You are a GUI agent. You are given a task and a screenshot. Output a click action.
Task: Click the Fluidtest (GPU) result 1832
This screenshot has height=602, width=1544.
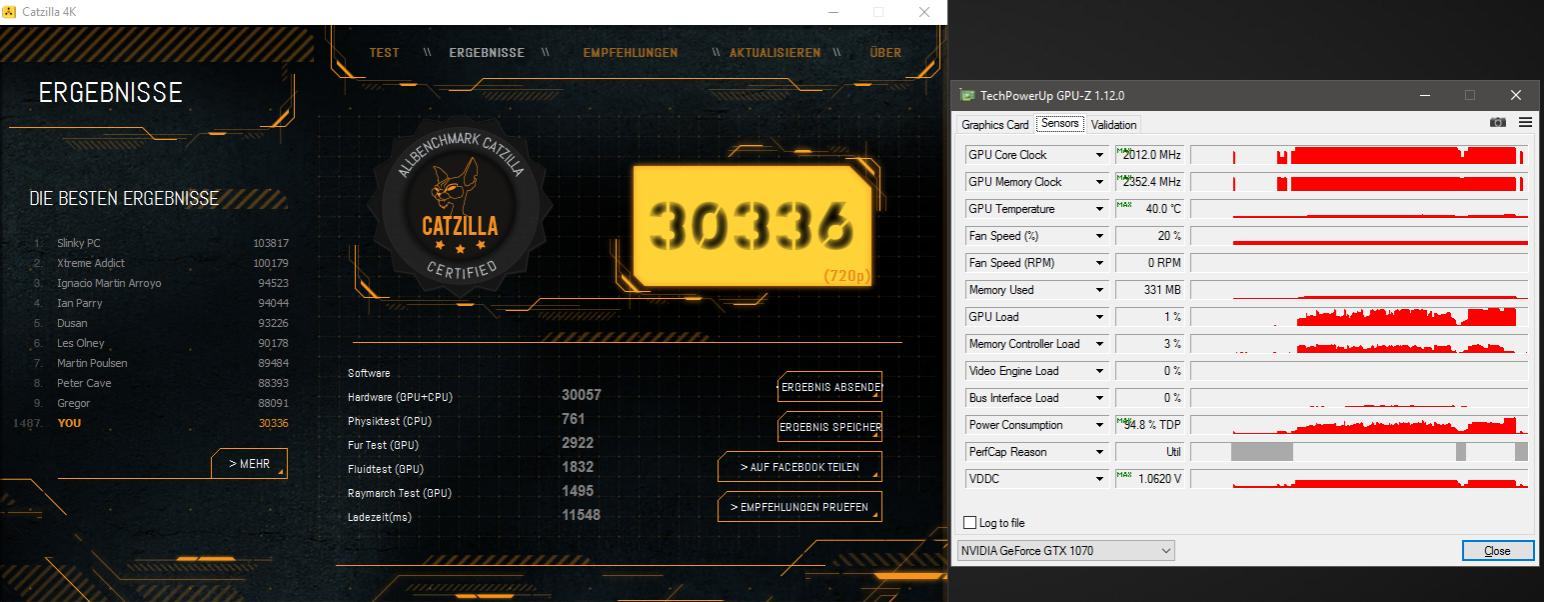tap(578, 467)
